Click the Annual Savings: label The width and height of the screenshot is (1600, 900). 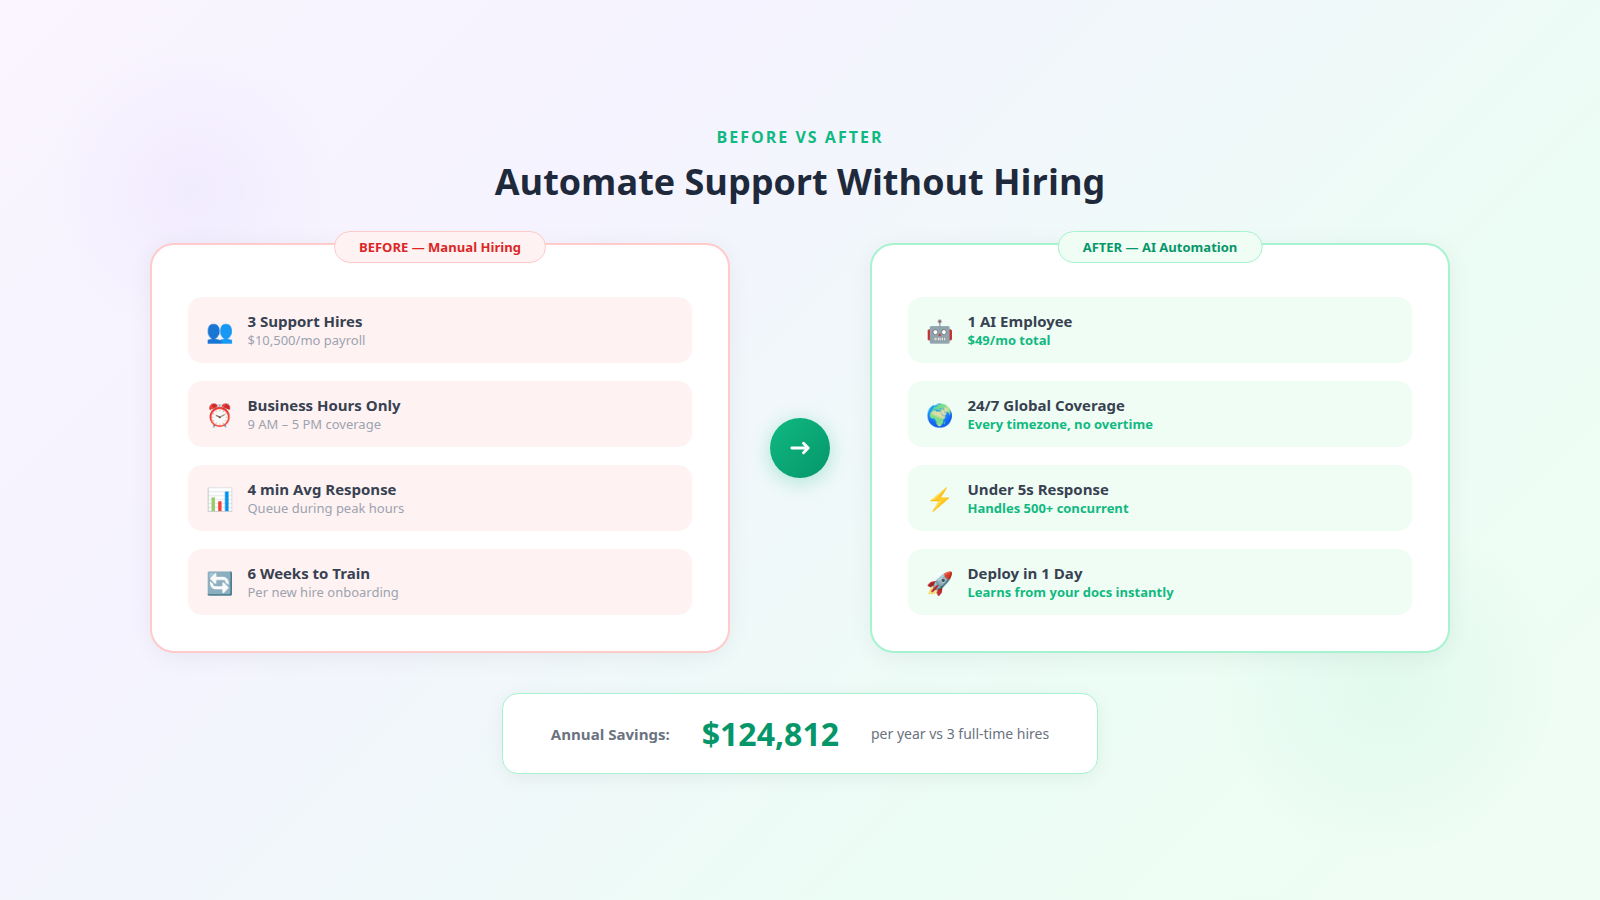click(610, 735)
